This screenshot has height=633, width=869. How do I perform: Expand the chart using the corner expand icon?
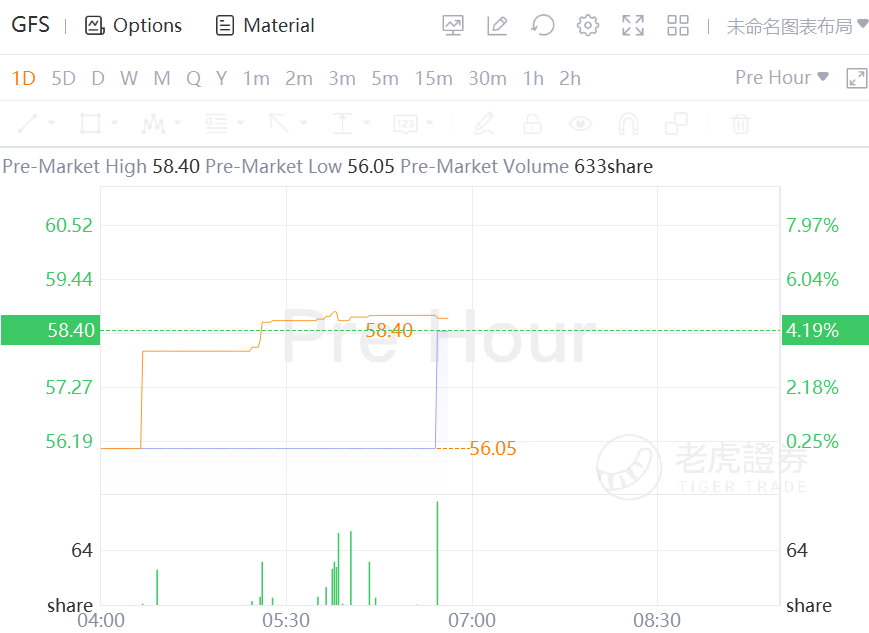856,78
